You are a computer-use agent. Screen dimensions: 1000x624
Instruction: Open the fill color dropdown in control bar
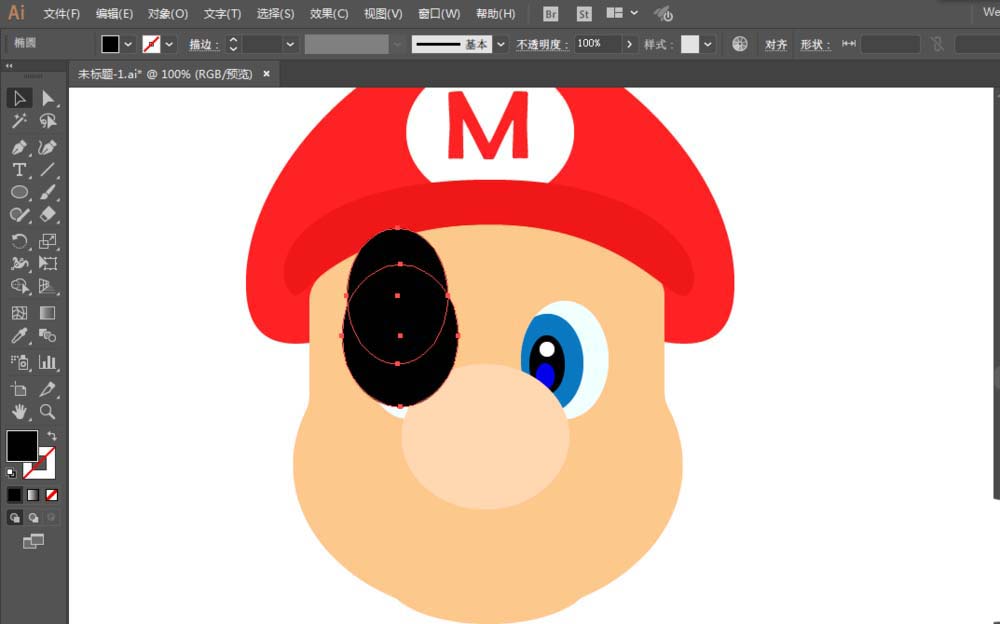[128, 44]
